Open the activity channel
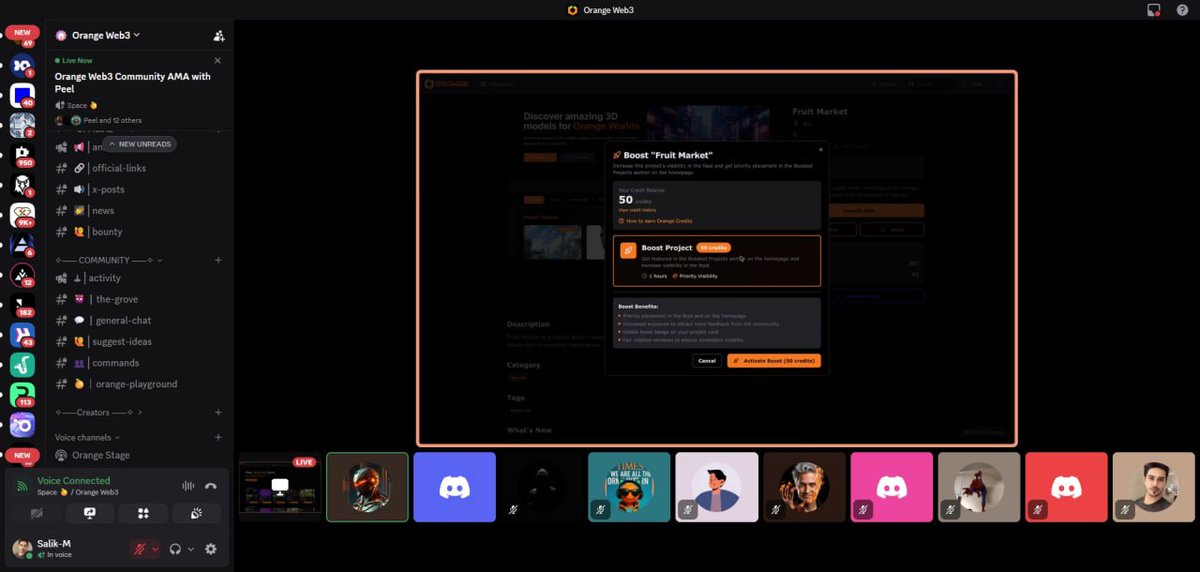The image size is (1200, 572). click(x=139, y=278)
